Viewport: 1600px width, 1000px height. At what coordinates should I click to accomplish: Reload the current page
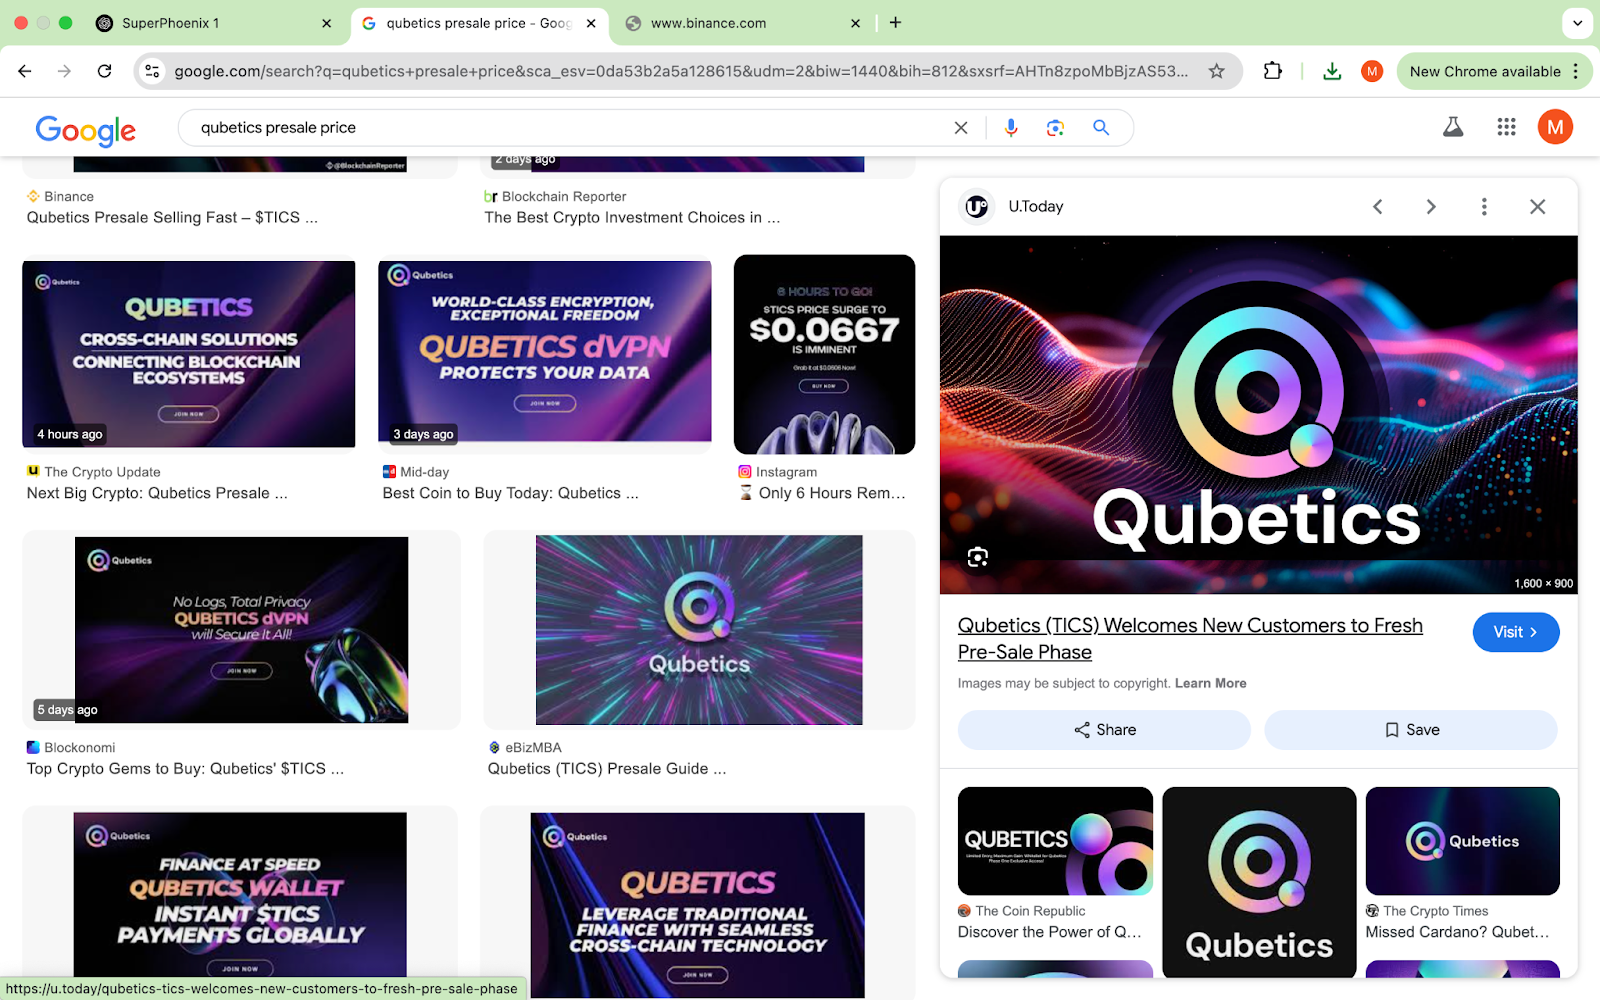(104, 71)
